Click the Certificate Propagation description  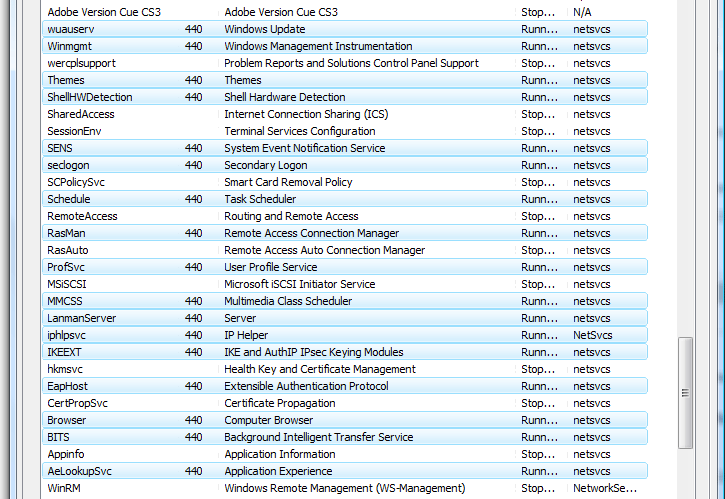click(x=280, y=403)
